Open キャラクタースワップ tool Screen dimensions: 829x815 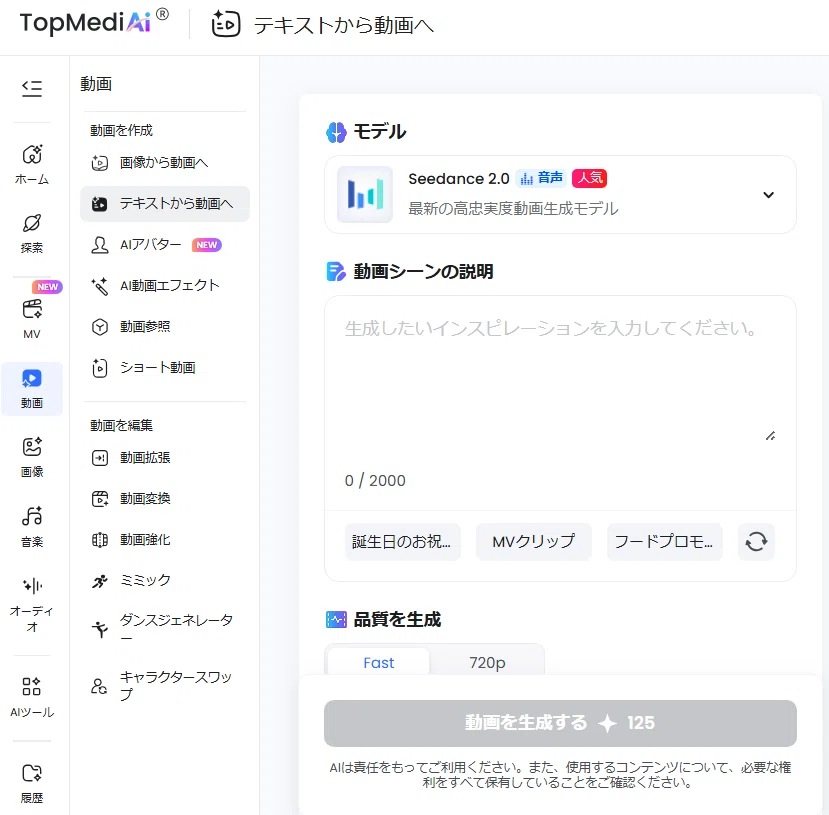pyautogui.click(x=164, y=686)
